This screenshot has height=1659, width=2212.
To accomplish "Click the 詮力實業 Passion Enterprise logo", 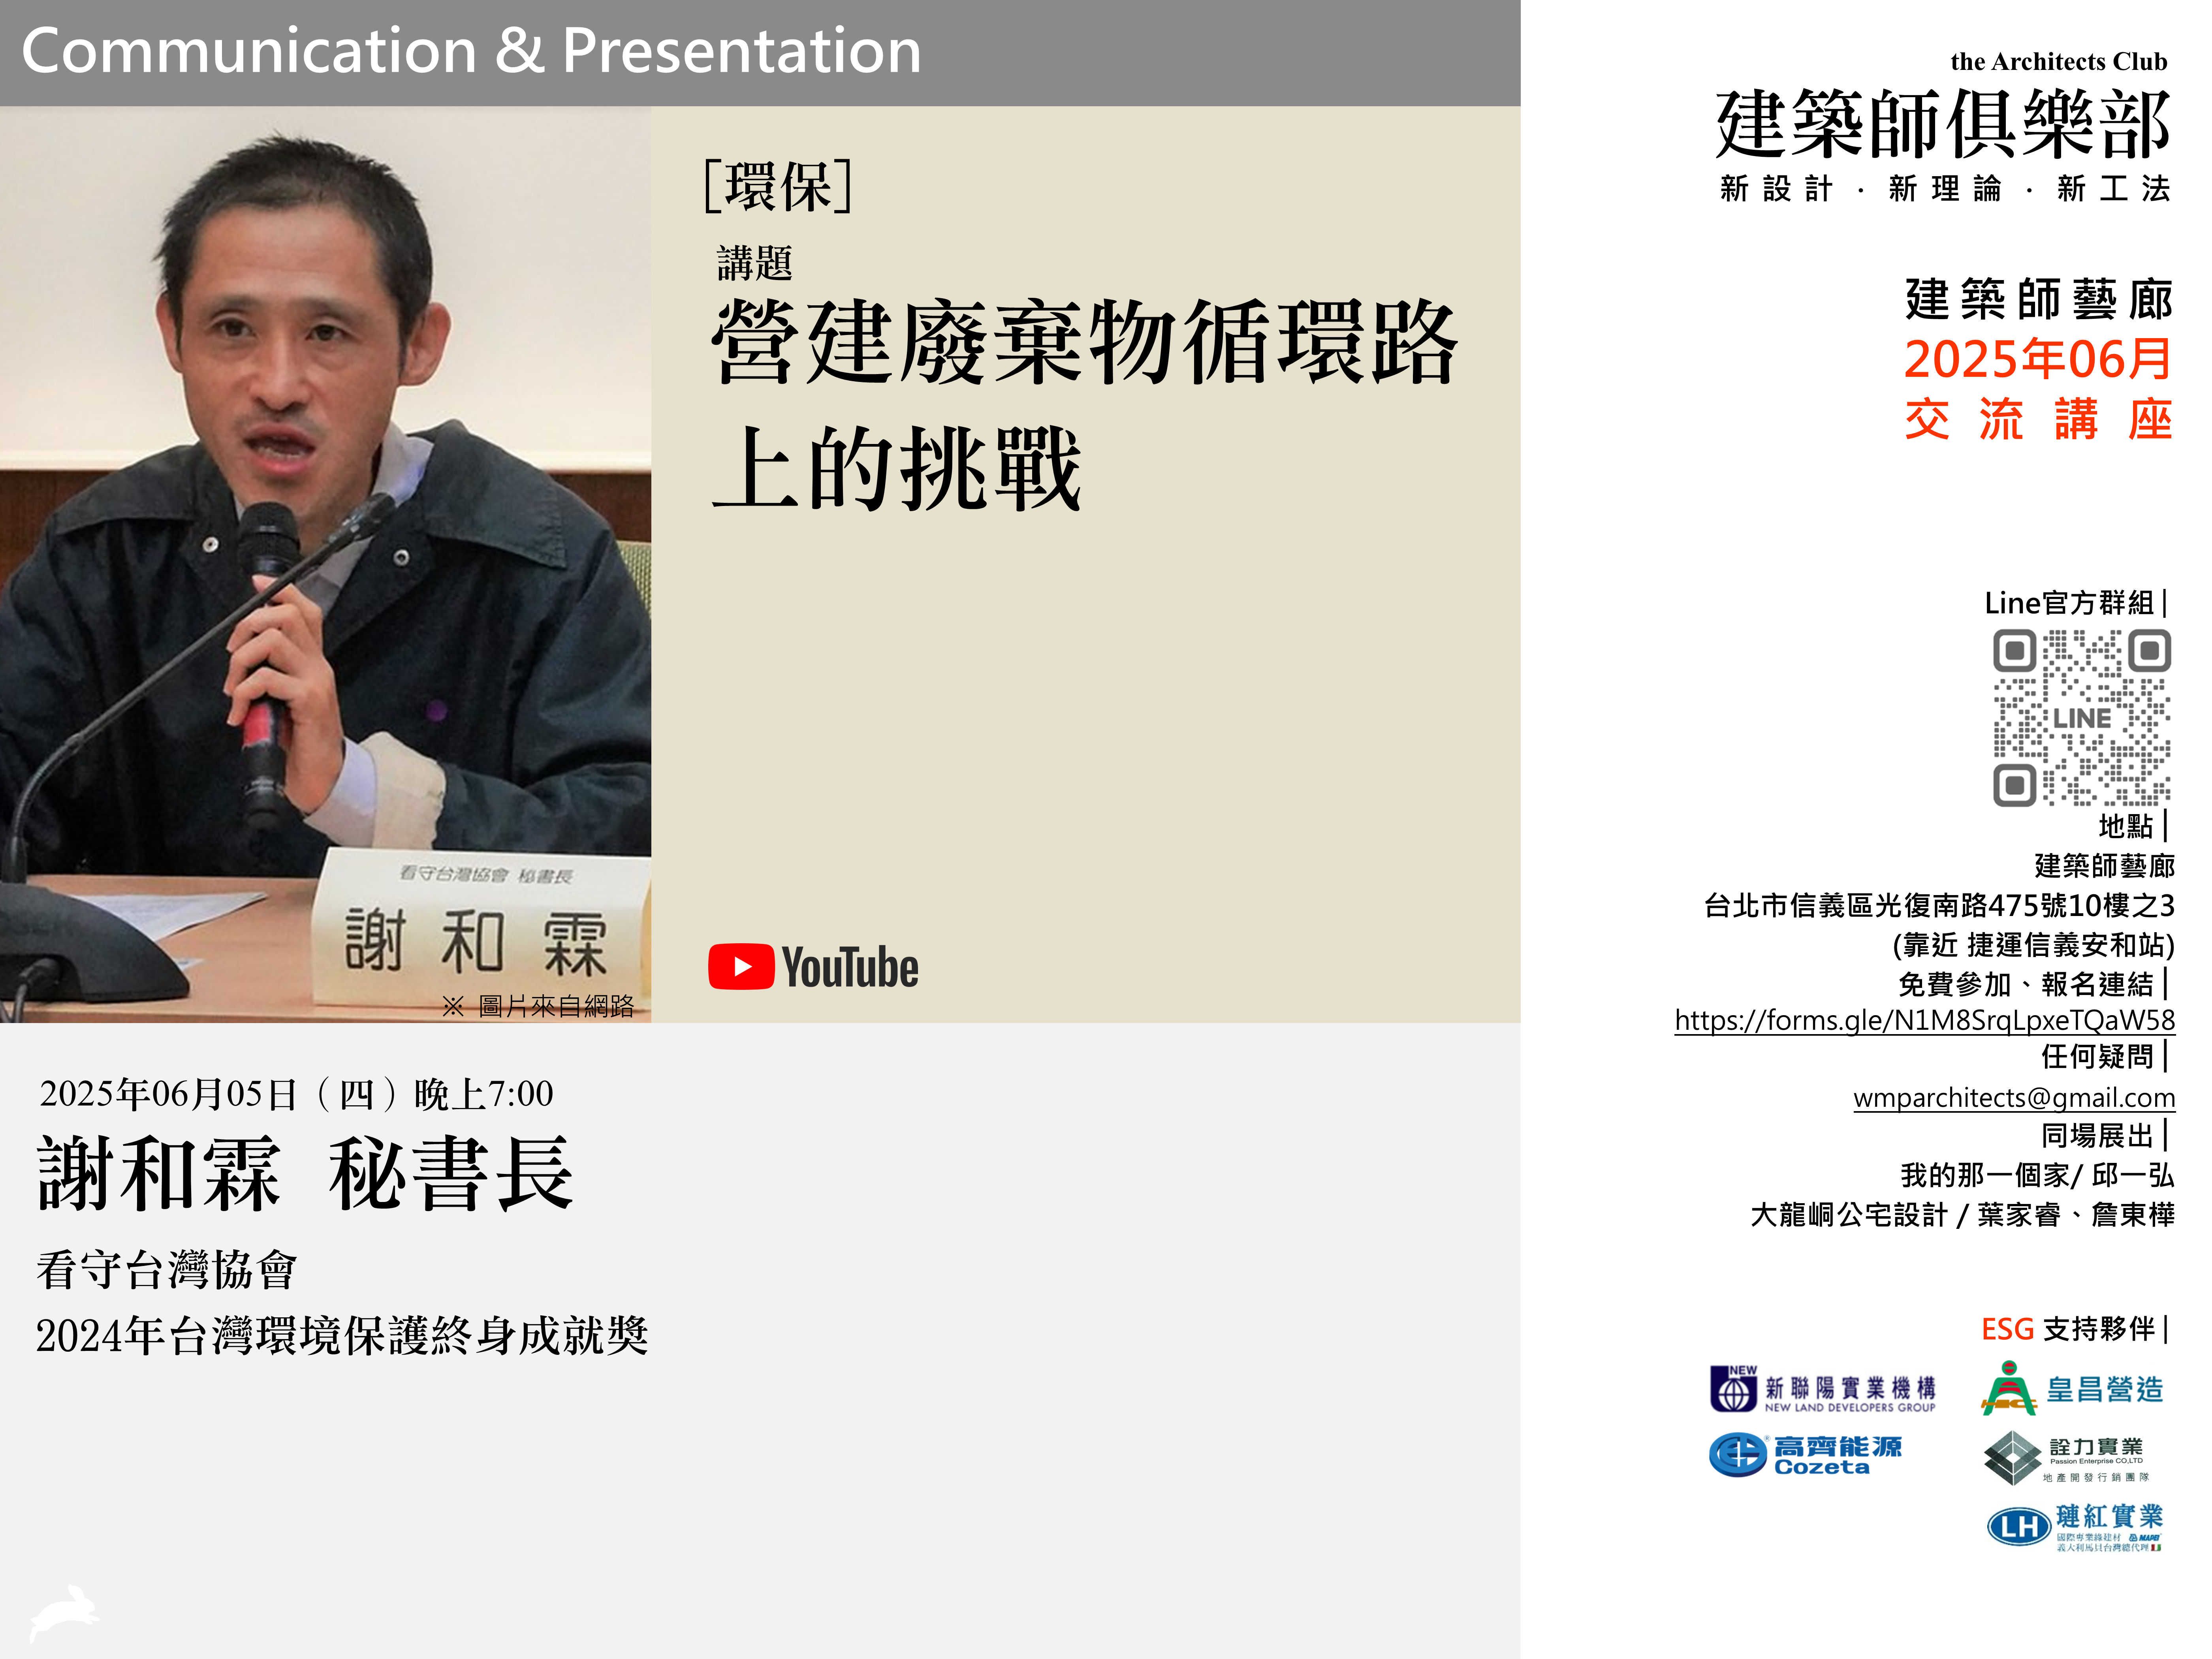I will point(2066,1457).
